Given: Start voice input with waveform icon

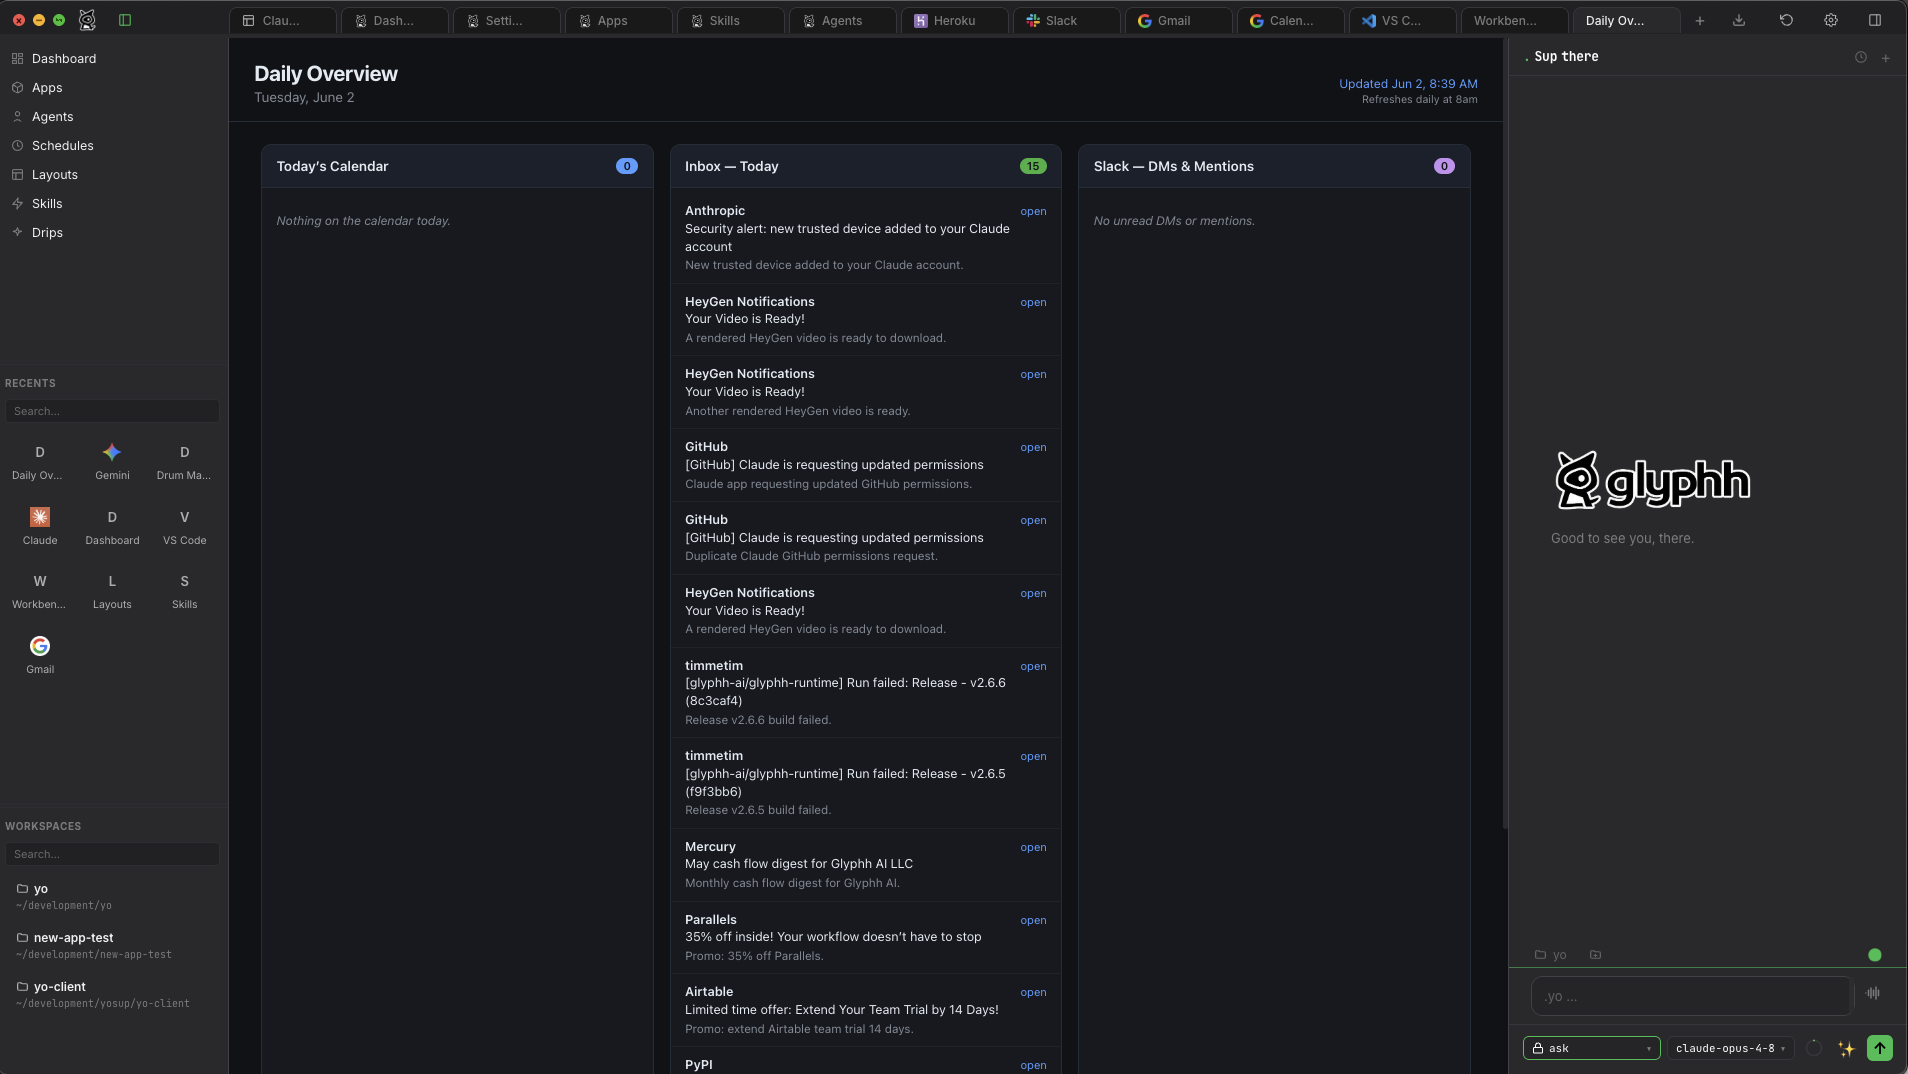Looking at the screenshot, I should (x=1873, y=993).
